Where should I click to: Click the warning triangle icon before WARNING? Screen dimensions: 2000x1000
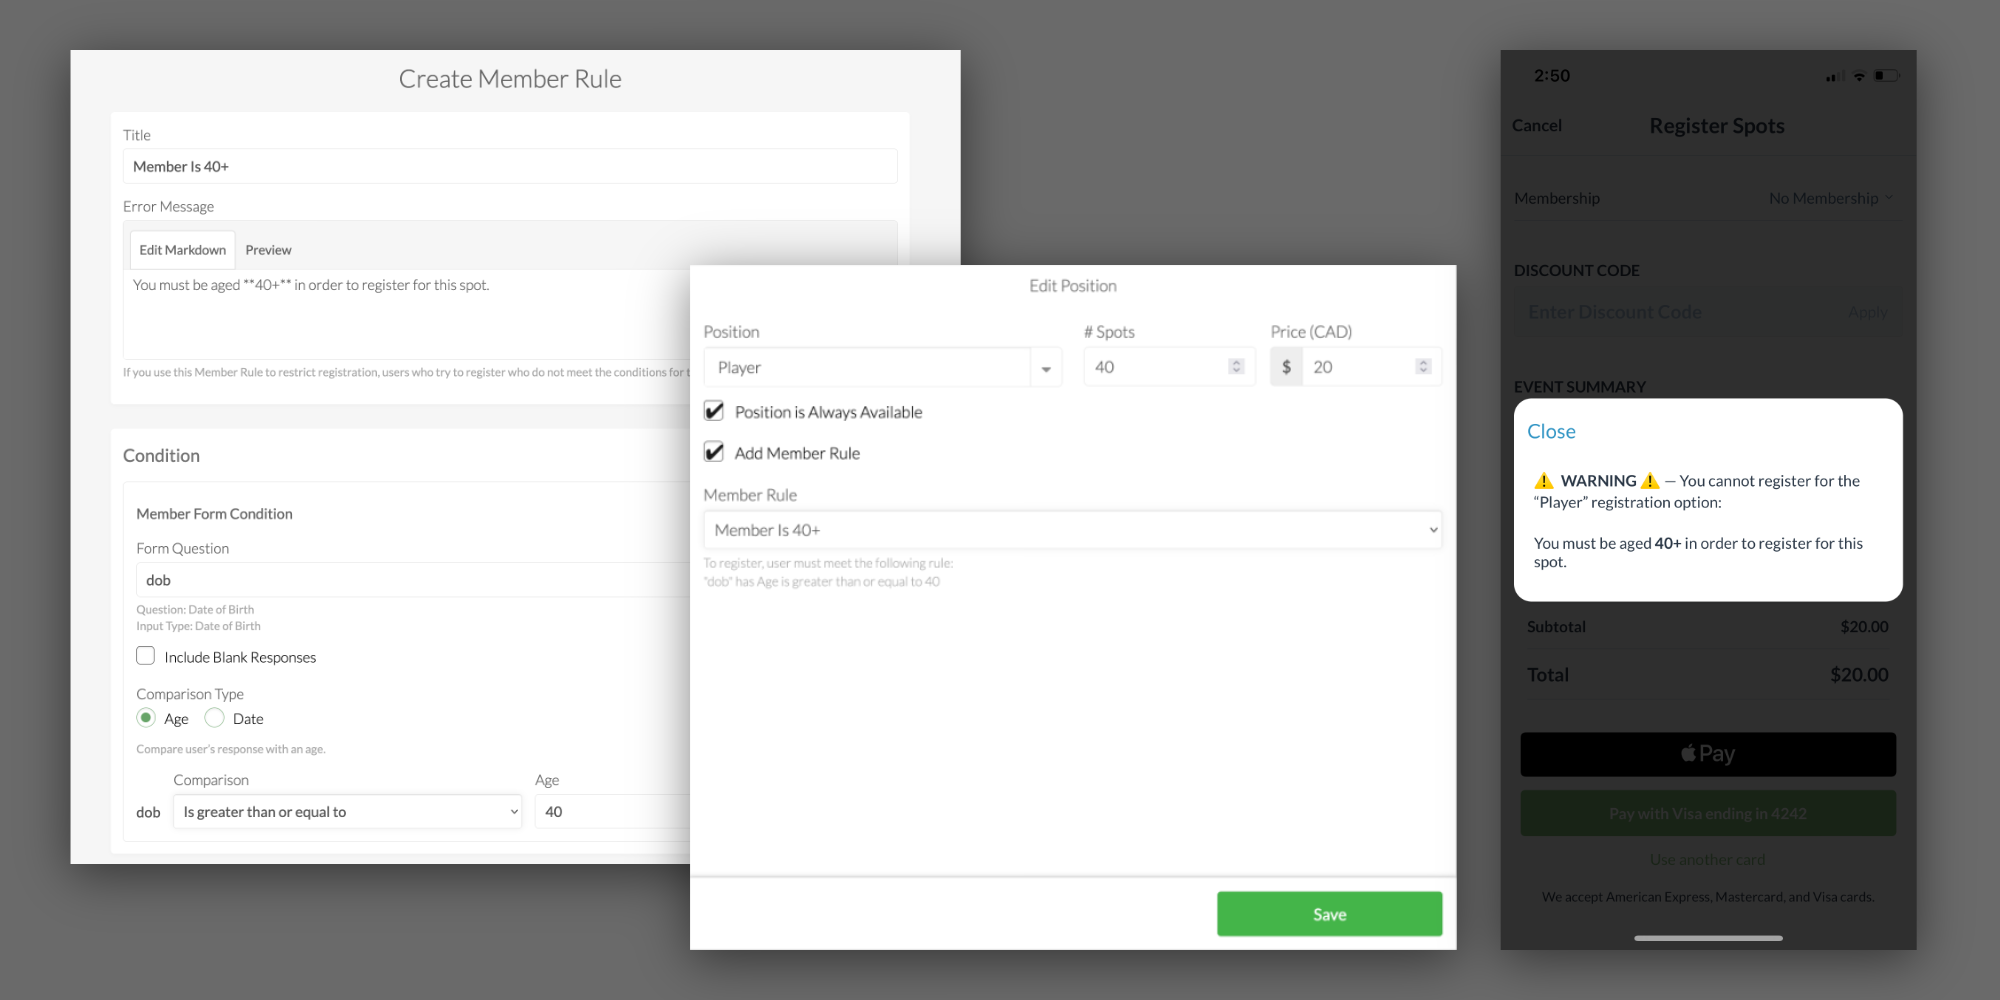(1544, 481)
